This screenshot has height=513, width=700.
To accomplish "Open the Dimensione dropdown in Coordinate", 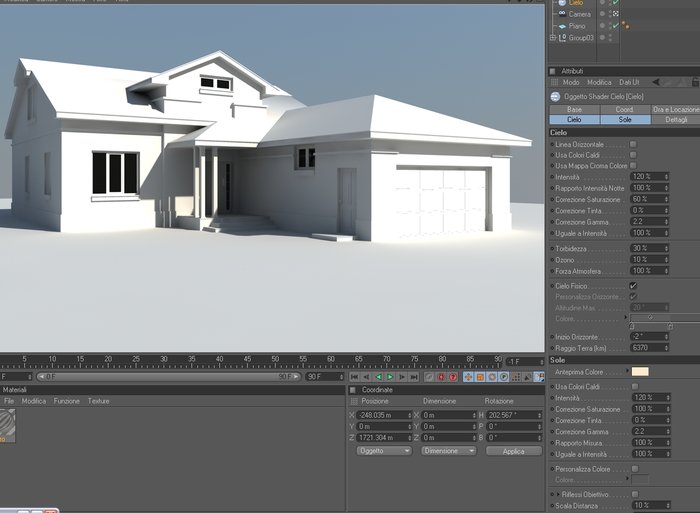I will (x=449, y=451).
